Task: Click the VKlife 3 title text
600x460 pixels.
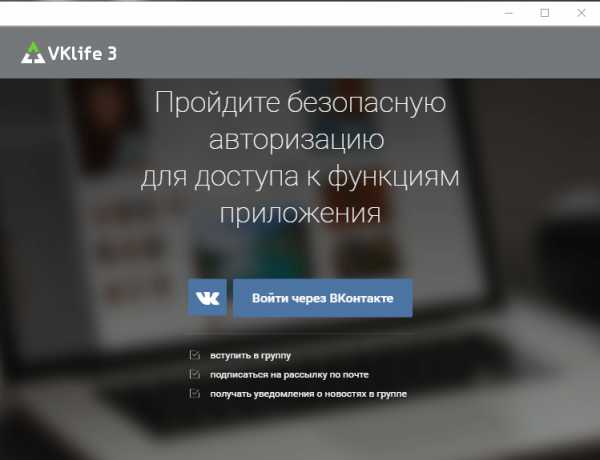Action: [82, 53]
